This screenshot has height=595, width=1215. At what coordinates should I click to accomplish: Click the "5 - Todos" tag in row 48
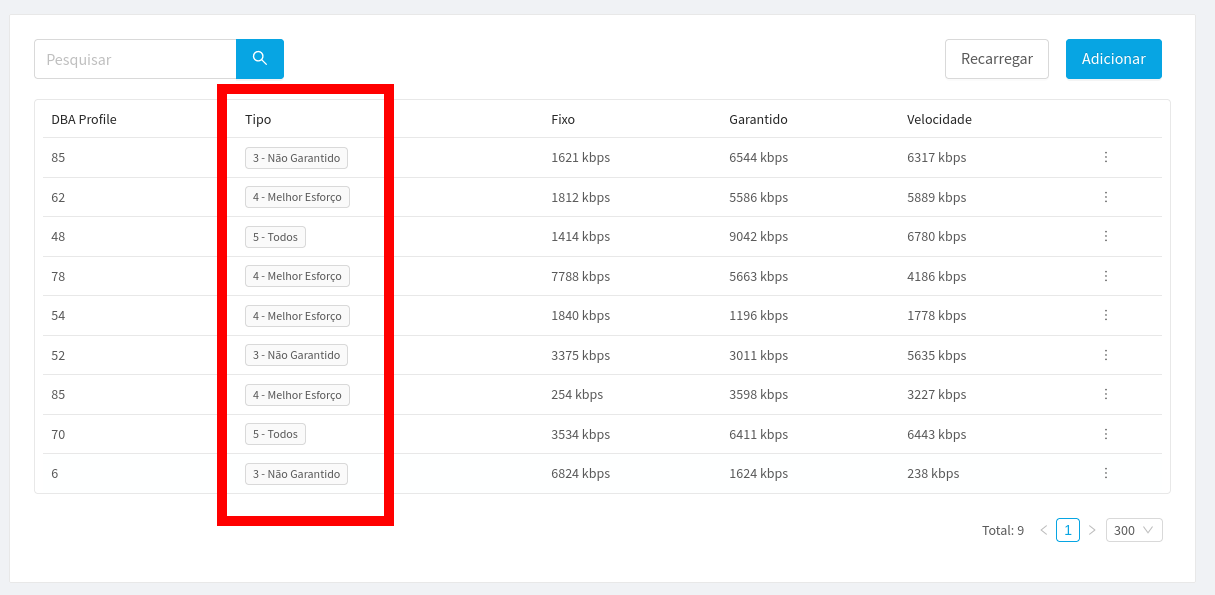(x=275, y=237)
